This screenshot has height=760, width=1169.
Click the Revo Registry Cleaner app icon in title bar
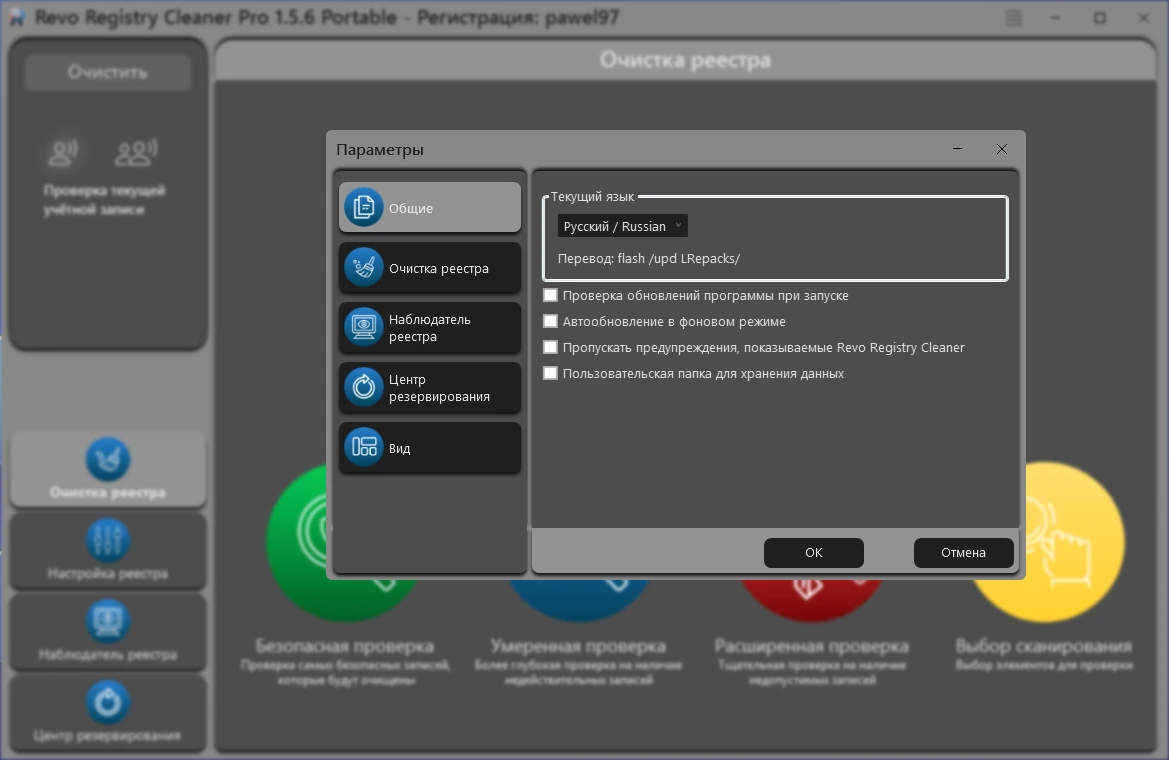[x=16, y=18]
